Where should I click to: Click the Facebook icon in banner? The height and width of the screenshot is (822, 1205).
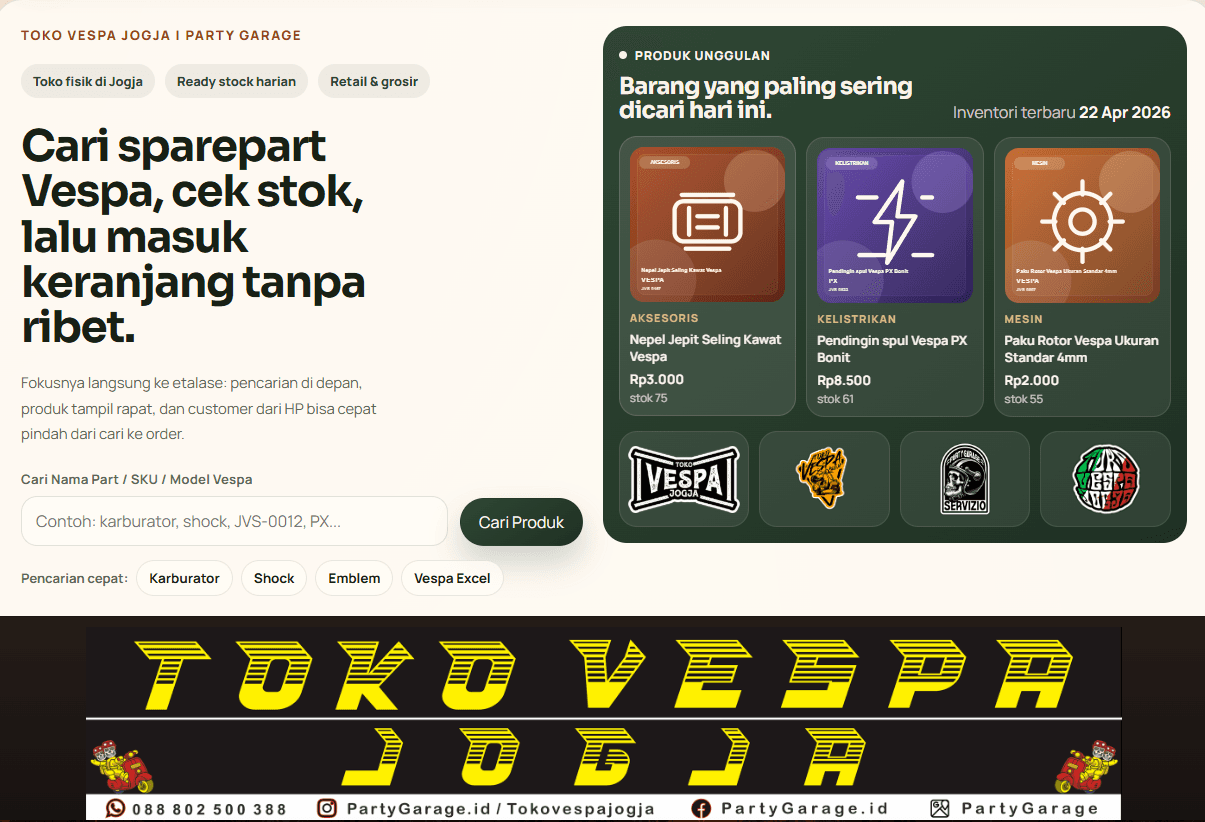pos(701,808)
